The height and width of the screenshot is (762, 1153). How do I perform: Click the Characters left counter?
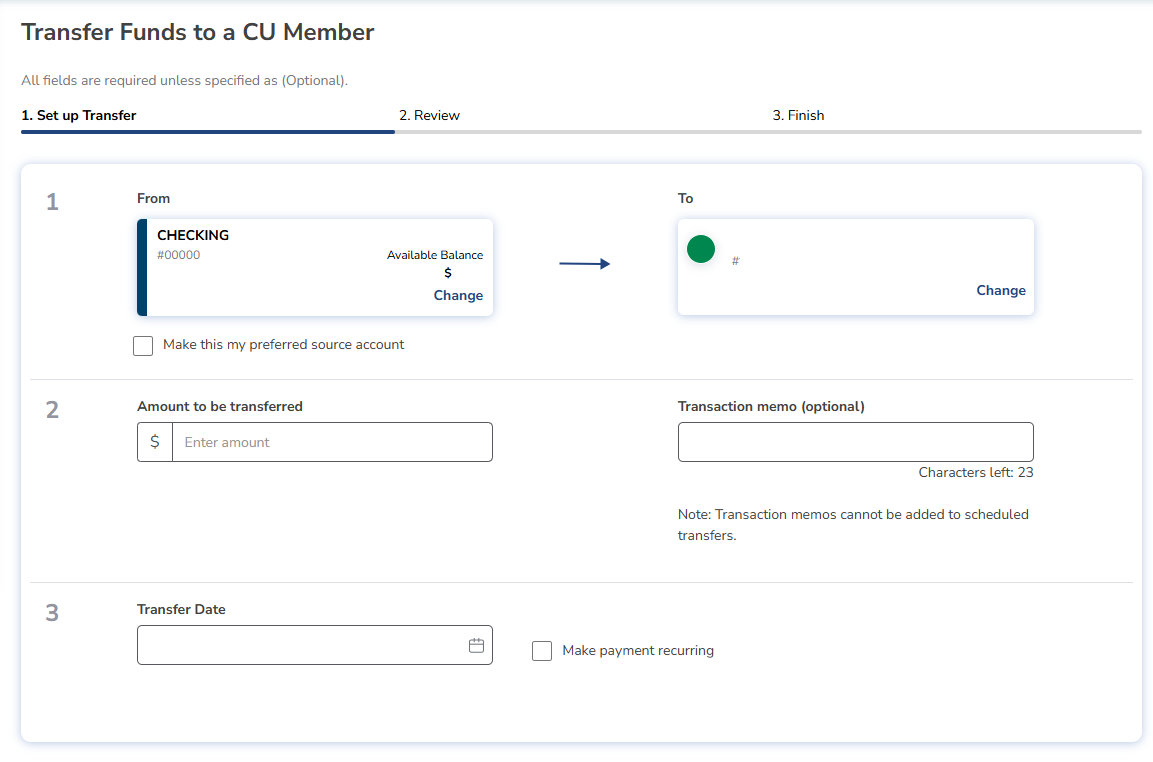(x=975, y=472)
